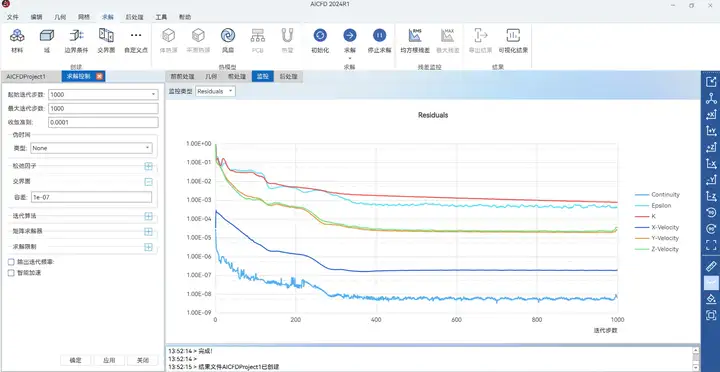Click the X-Velocity legend entry
This screenshot has height=372, width=720.
658,227
